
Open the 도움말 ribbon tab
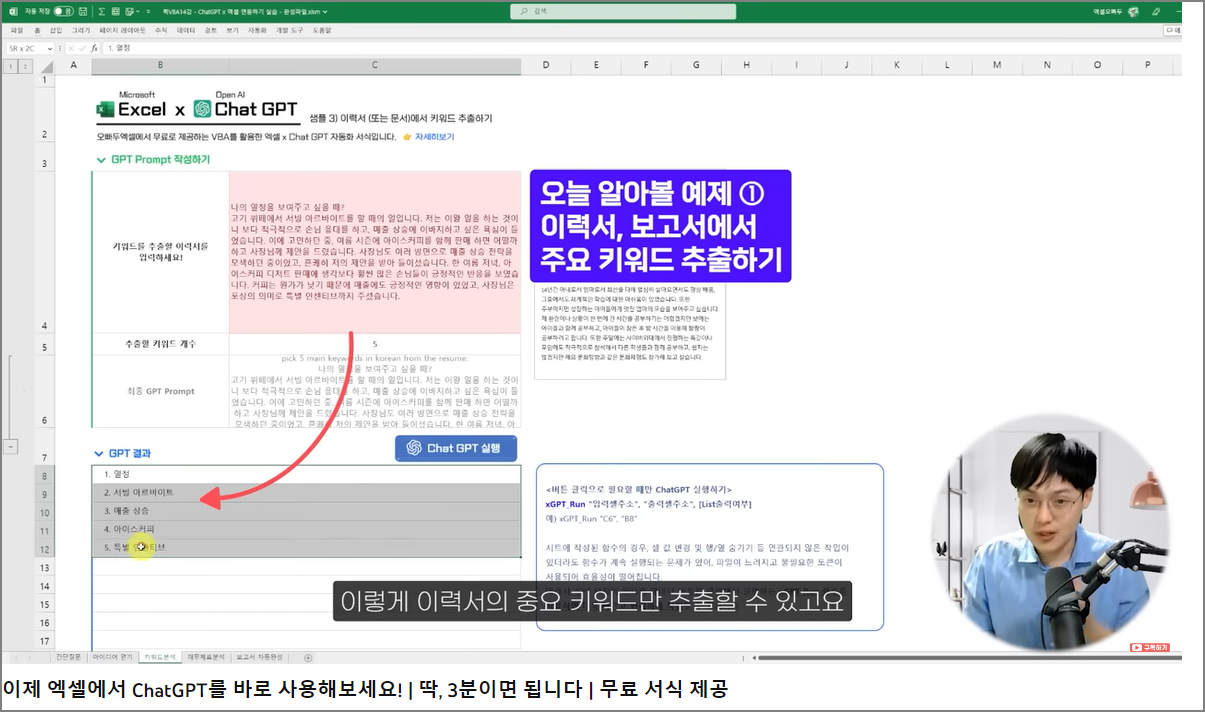coord(322,30)
